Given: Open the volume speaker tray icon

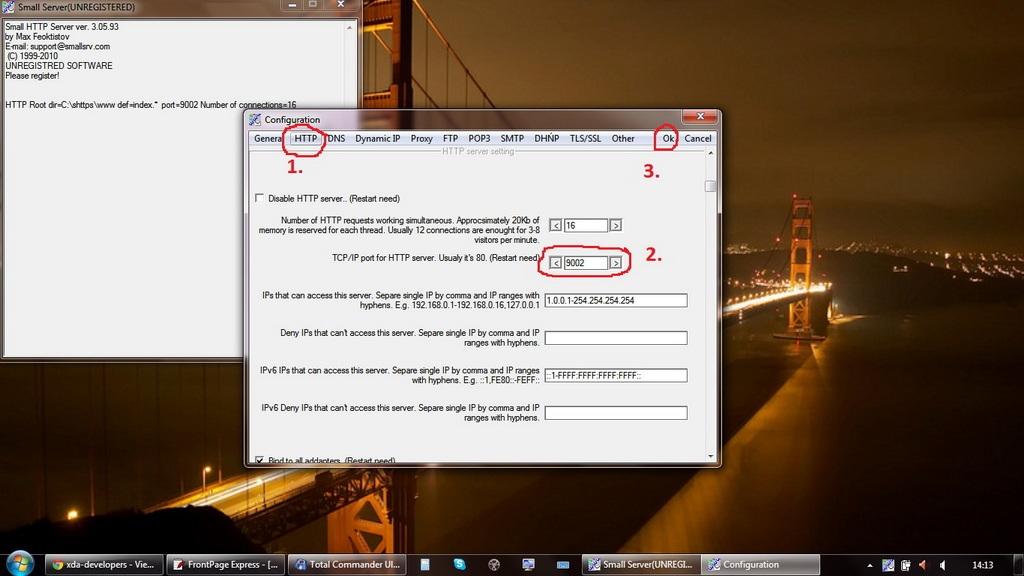Looking at the screenshot, I should coord(942,565).
